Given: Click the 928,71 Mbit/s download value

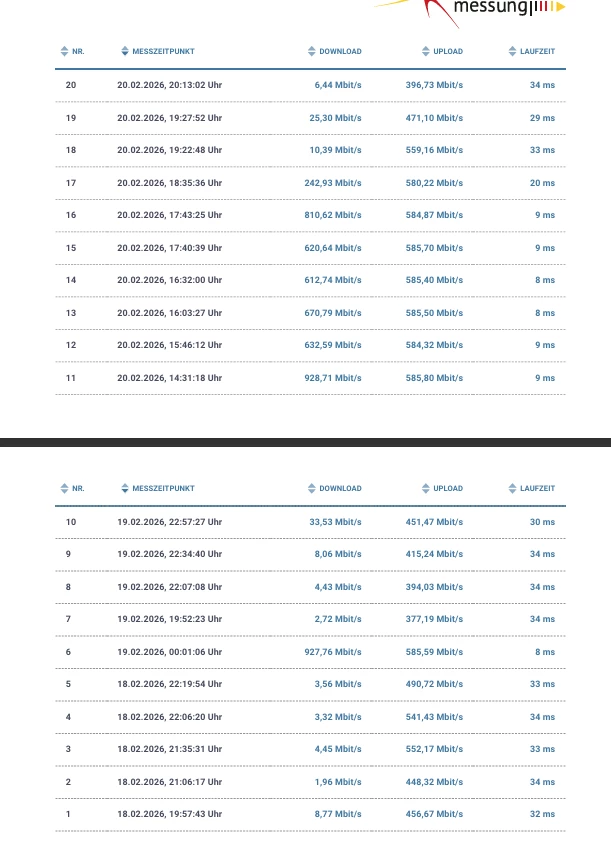Looking at the screenshot, I should pos(333,377).
